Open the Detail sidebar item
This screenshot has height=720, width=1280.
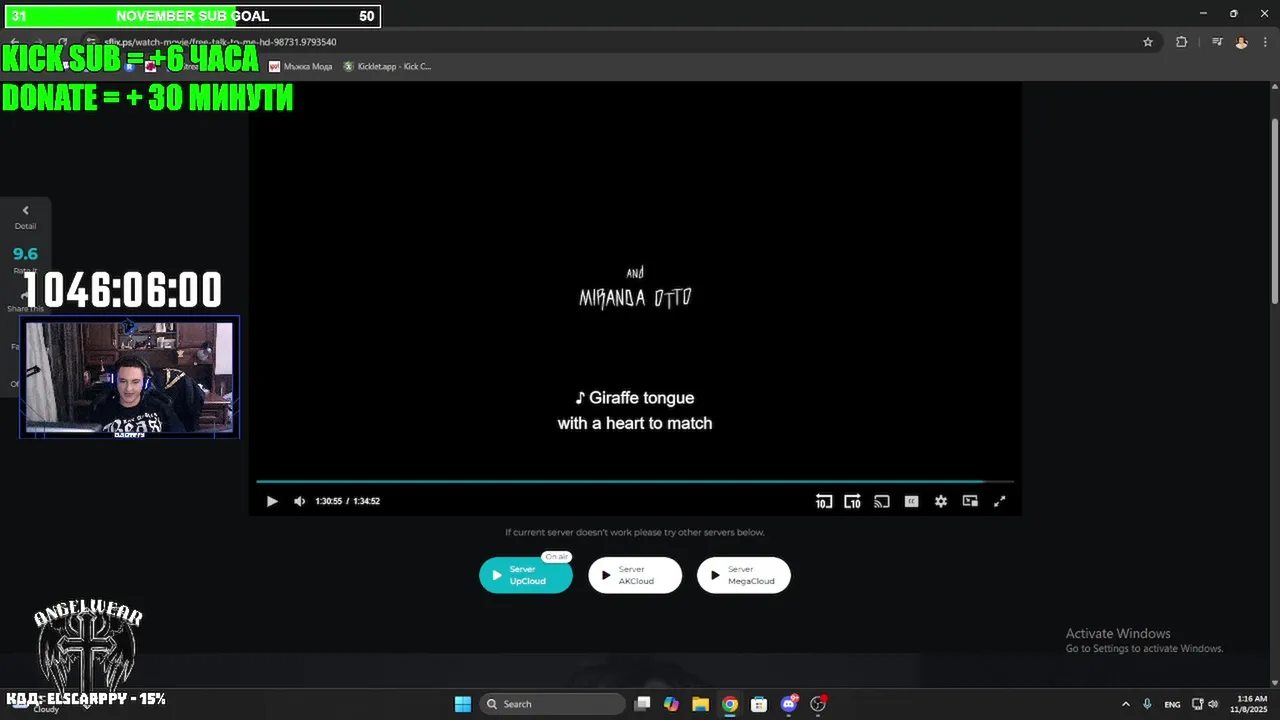coord(25,226)
